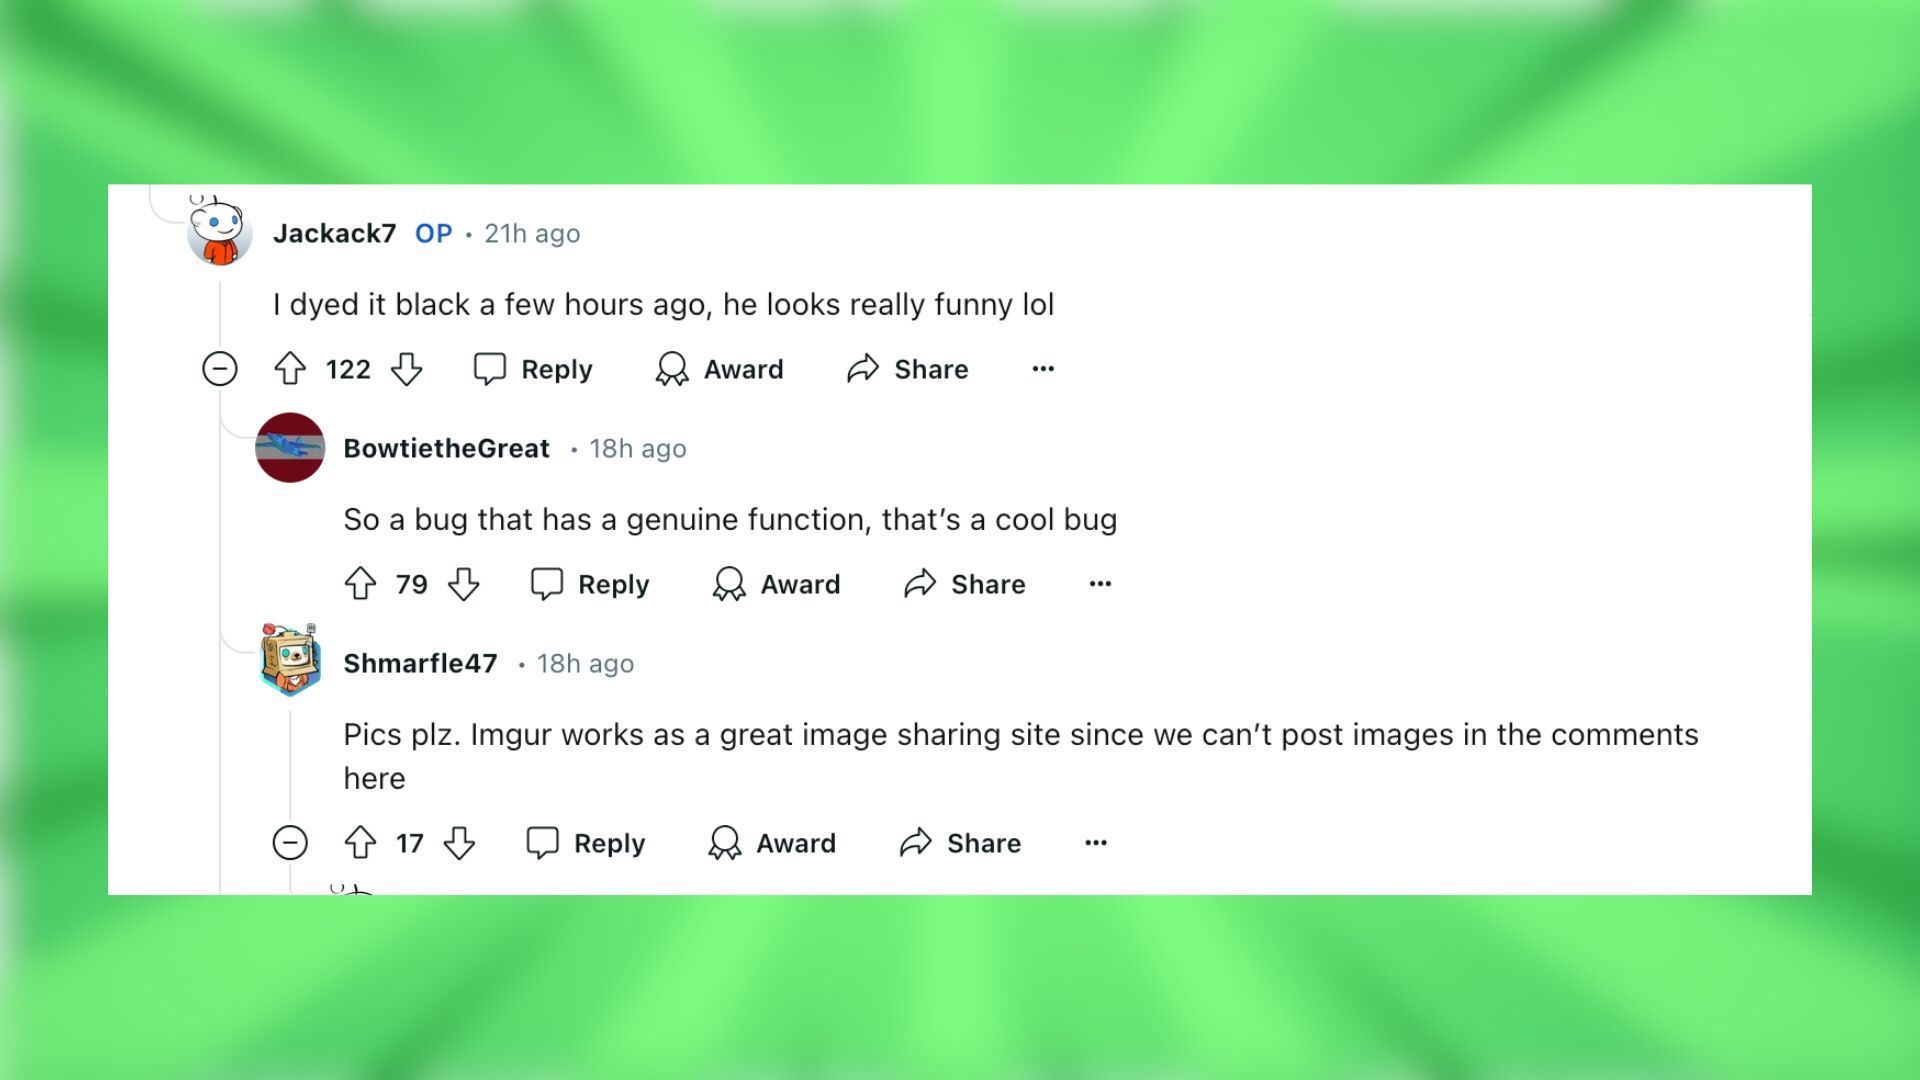The height and width of the screenshot is (1080, 1920).
Task: Click the upvote arrow on Jackack7's comment
Action: [289, 368]
